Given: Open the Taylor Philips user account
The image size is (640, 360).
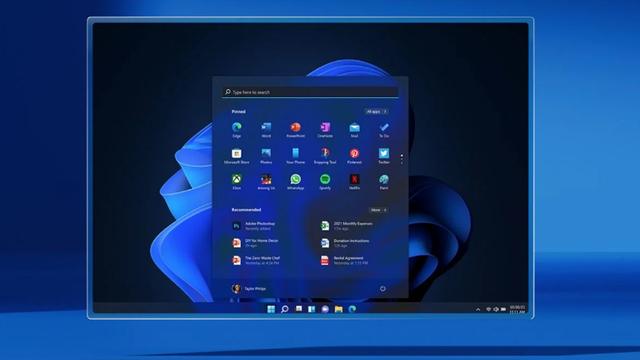Looking at the screenshot, I should (249, 289).
